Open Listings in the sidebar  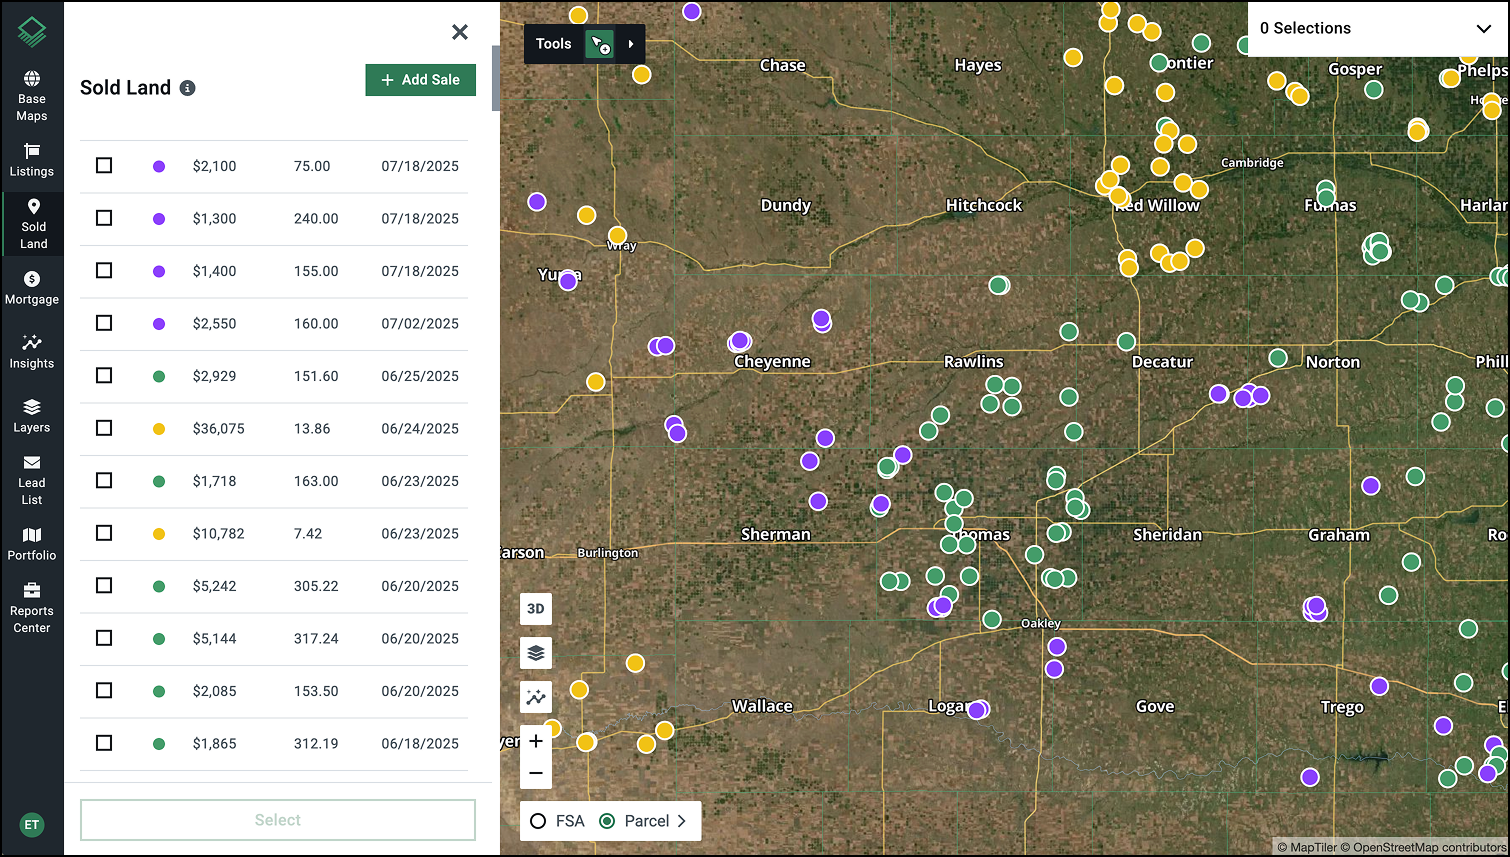tap(32, 160)
